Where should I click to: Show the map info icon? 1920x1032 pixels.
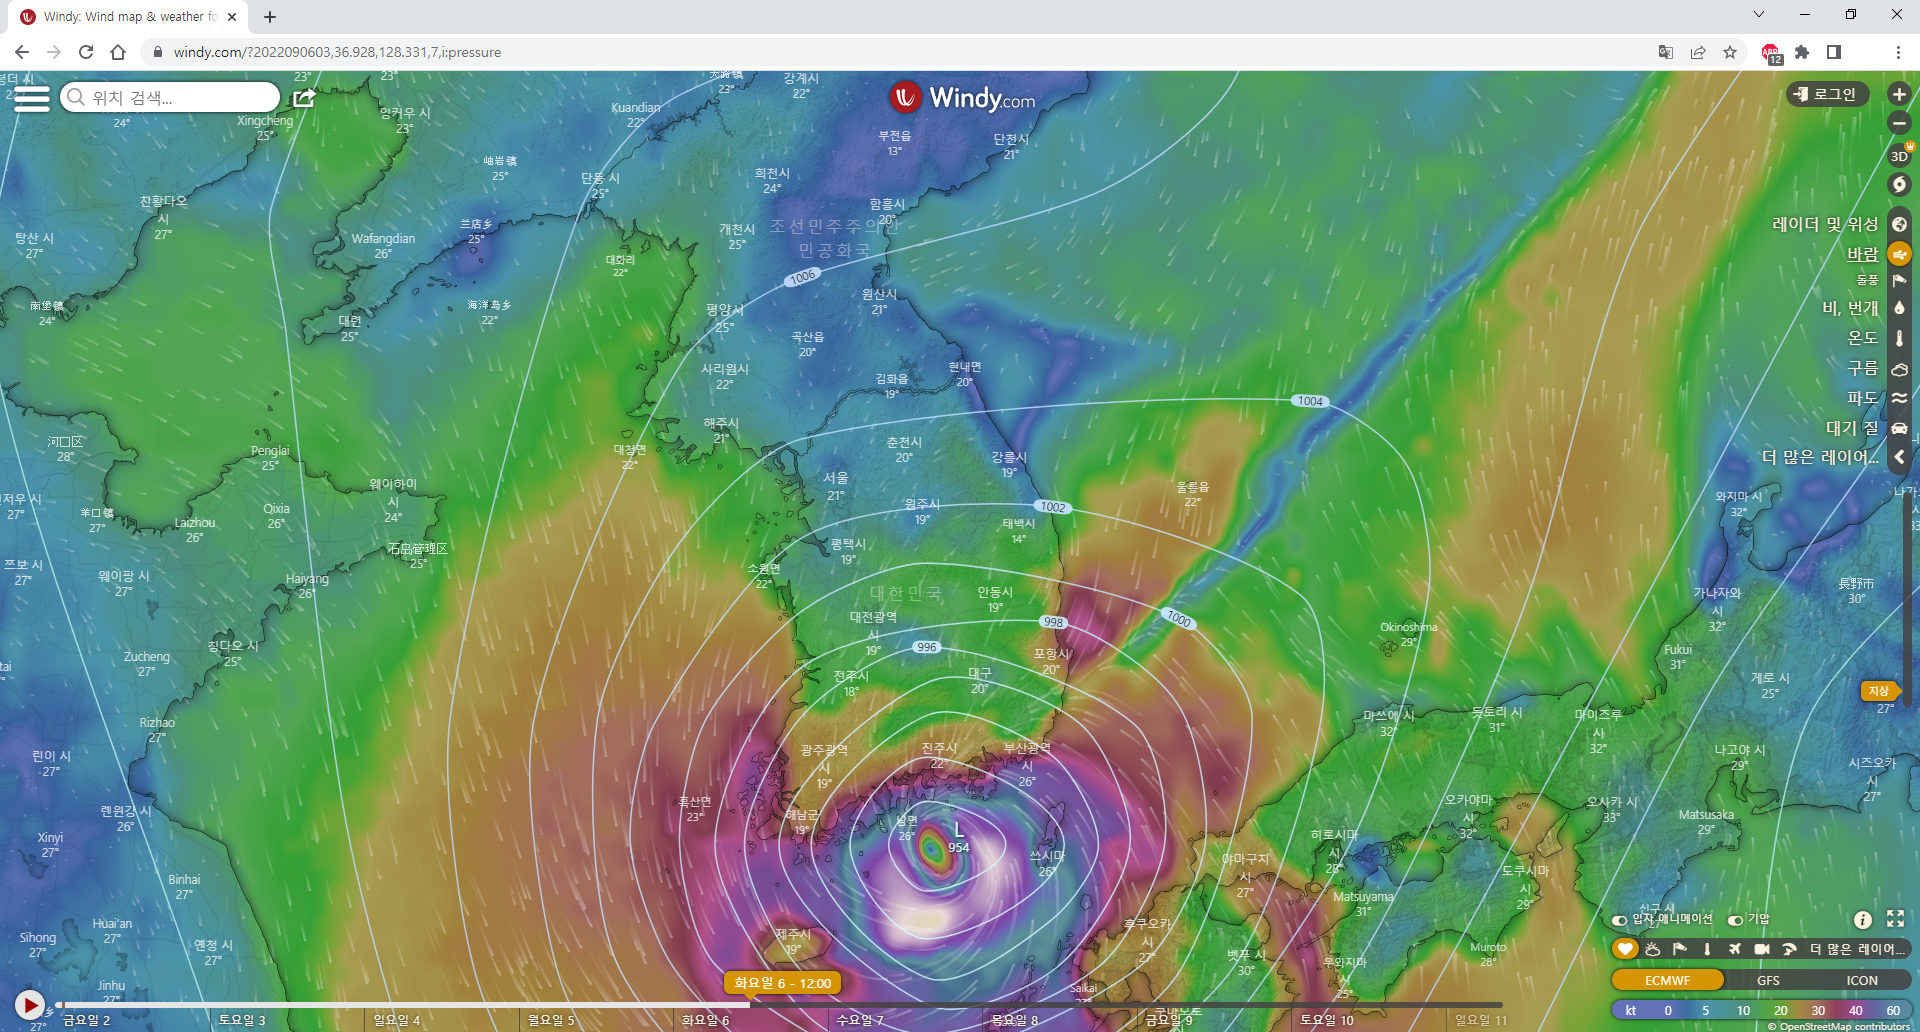pos(1862,919)
